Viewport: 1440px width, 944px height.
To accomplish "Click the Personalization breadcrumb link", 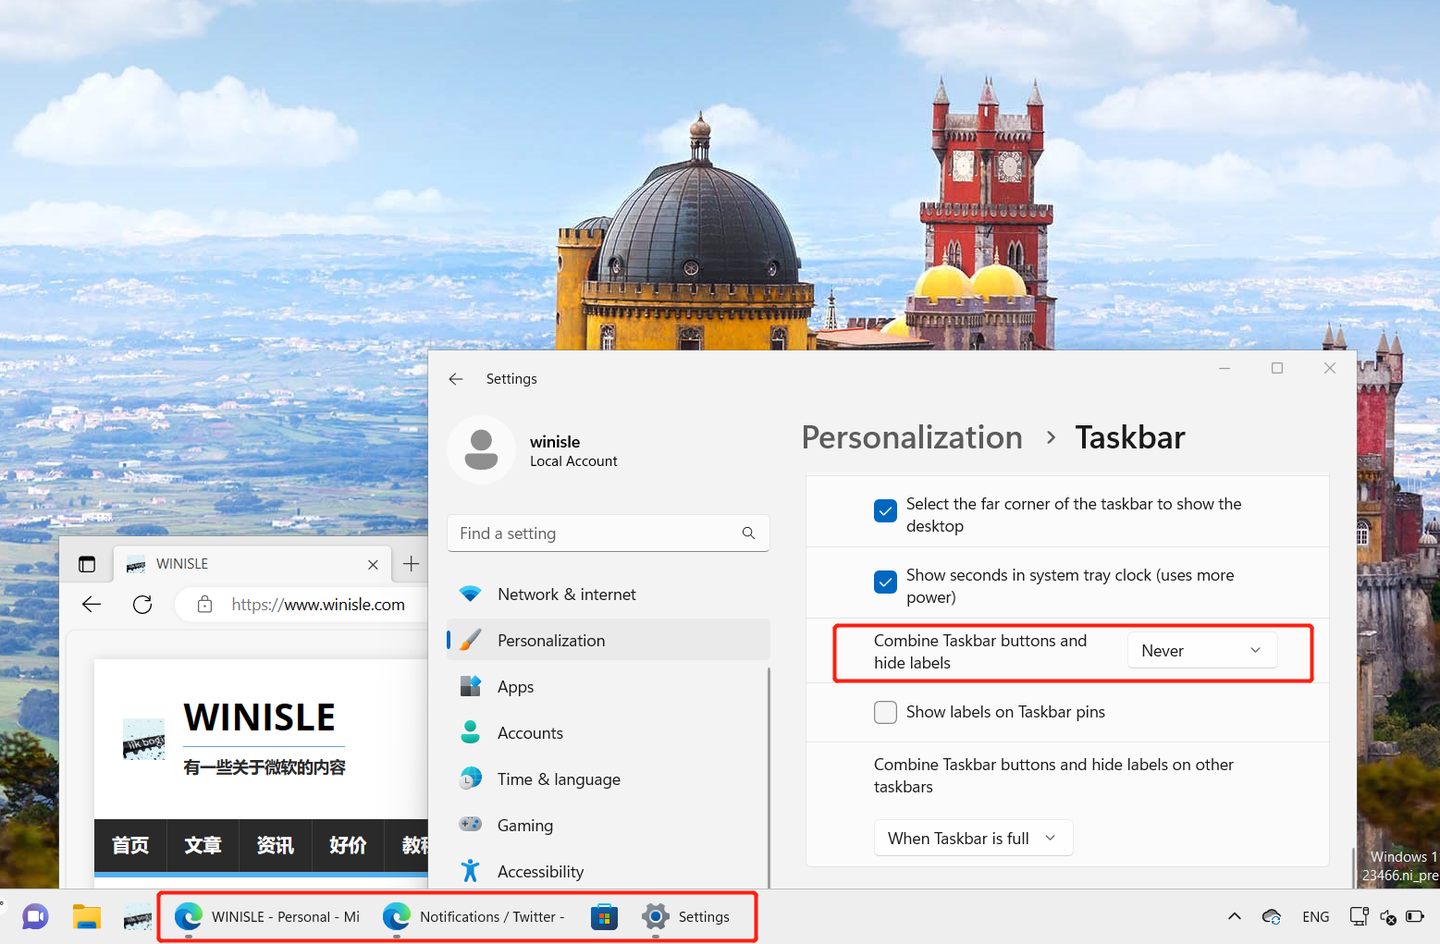I will 911,437.
